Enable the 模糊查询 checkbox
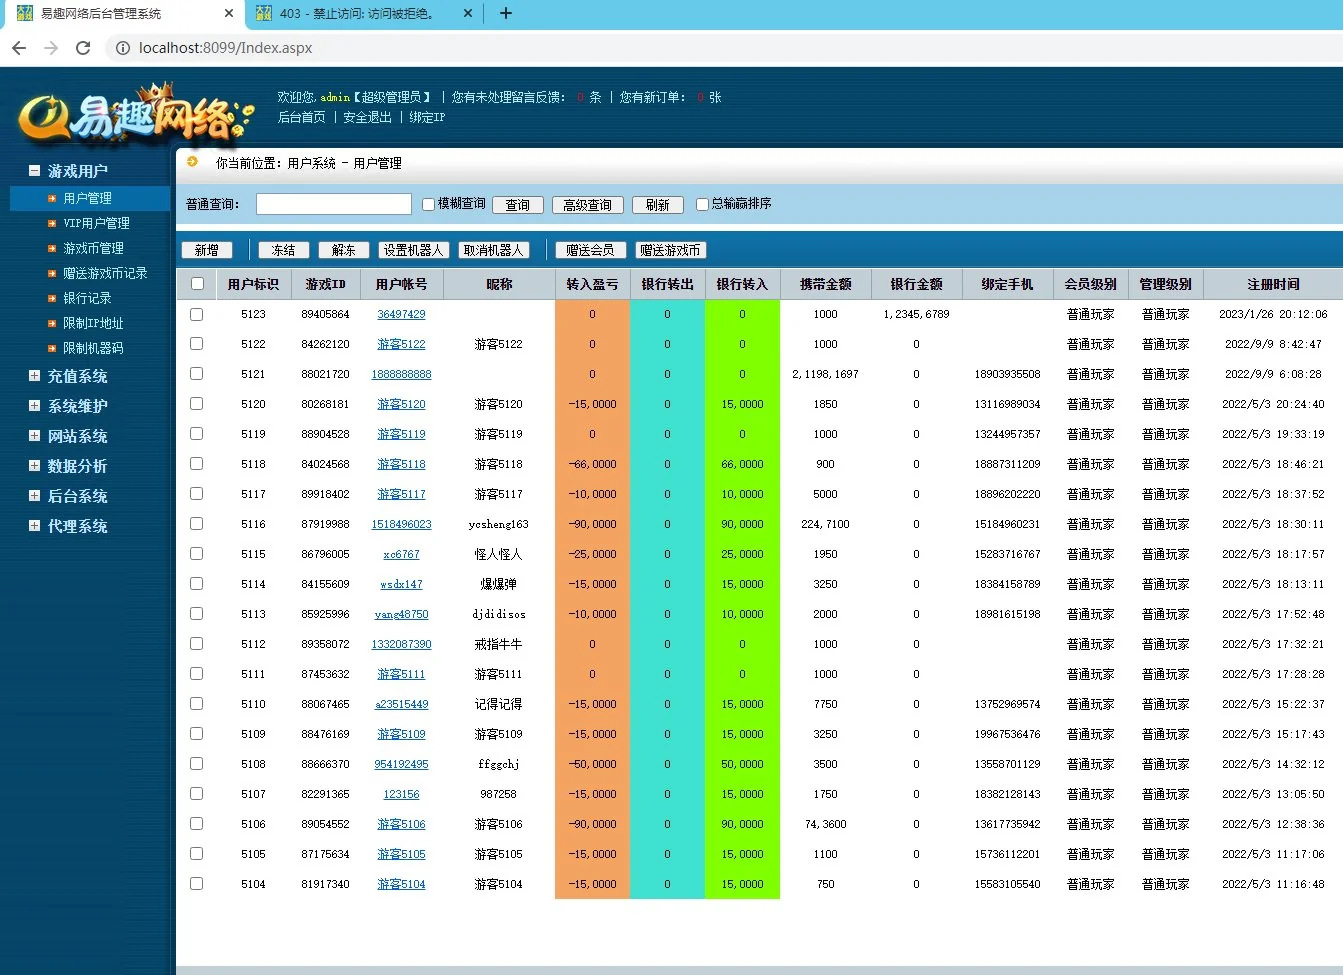Viewport: 1343px width, 975px height. tap(428, 204)
